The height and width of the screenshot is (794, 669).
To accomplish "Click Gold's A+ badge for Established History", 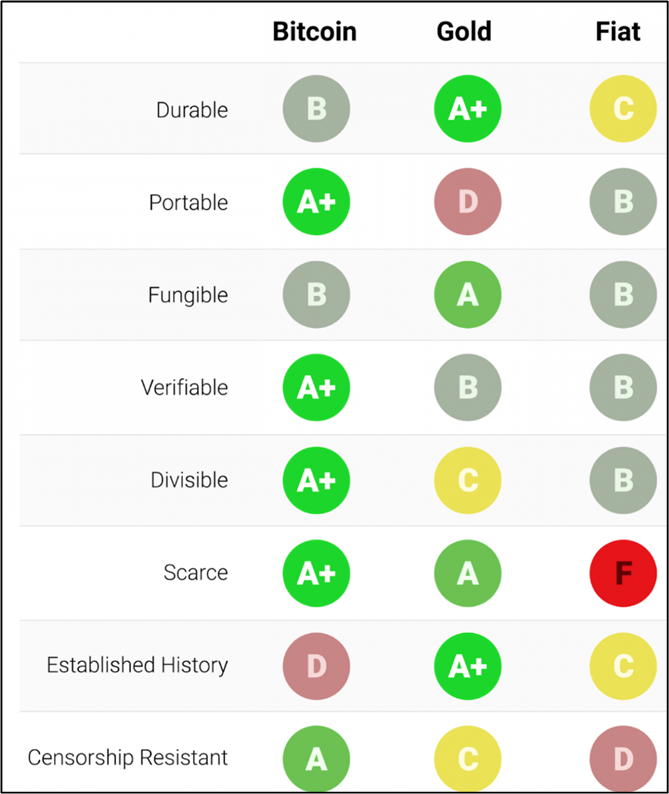I will click(x=467, y=665).
